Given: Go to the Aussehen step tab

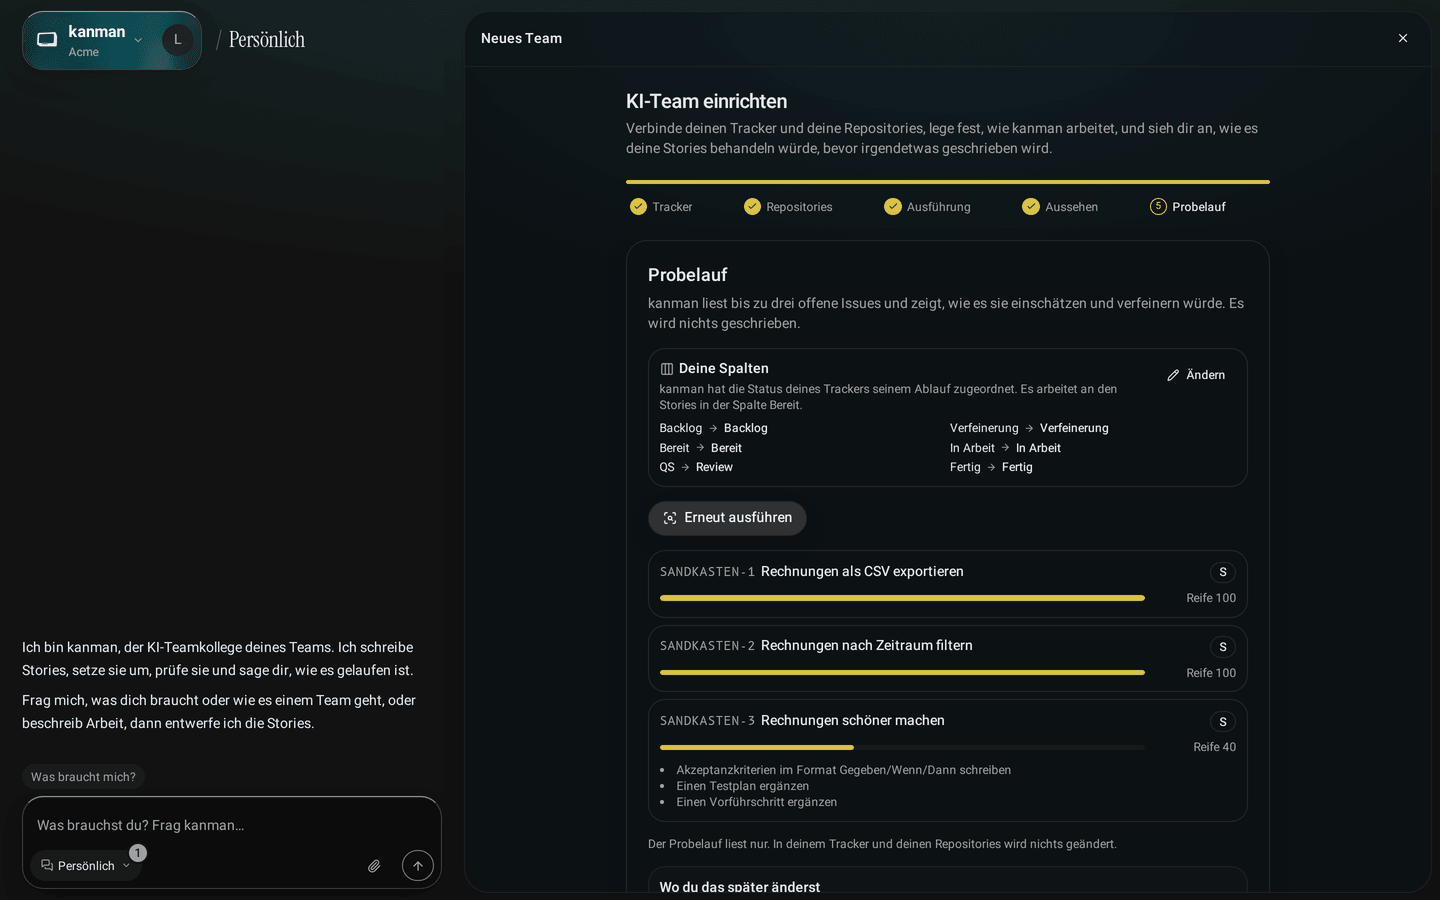Looking at the screenshot, I should click(1060, 207).
